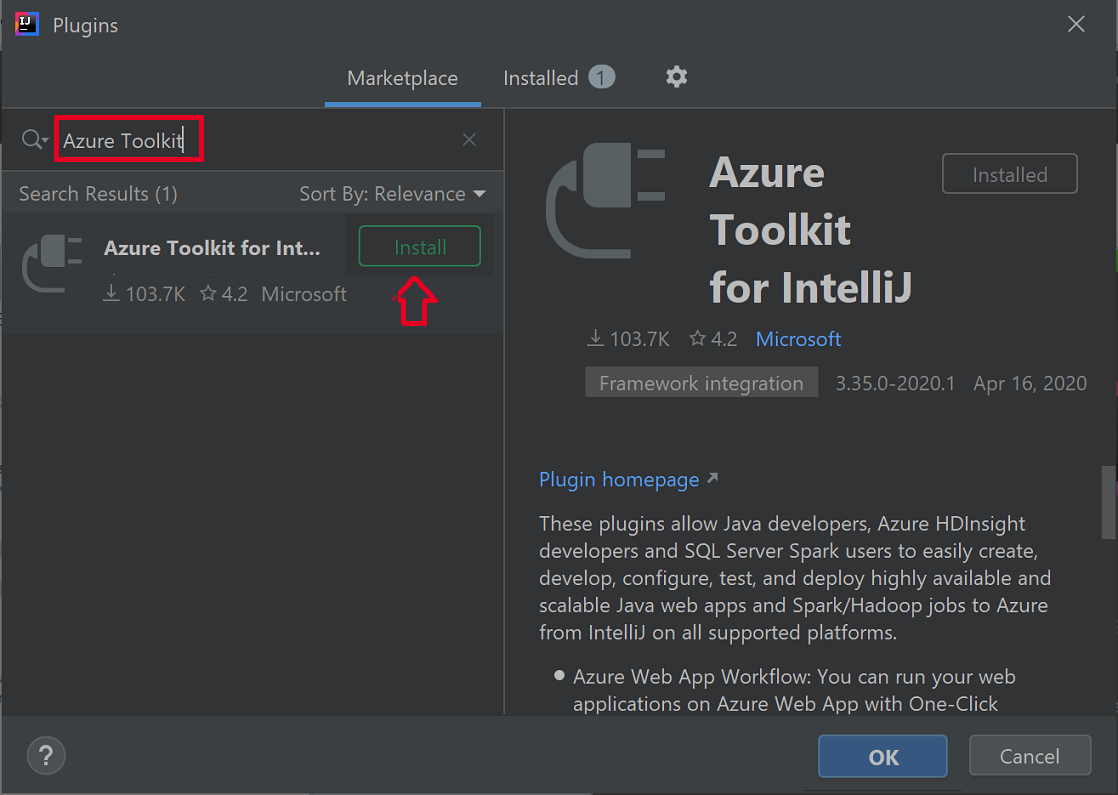Open plugin settings with the gear icon

click(676, 77)
